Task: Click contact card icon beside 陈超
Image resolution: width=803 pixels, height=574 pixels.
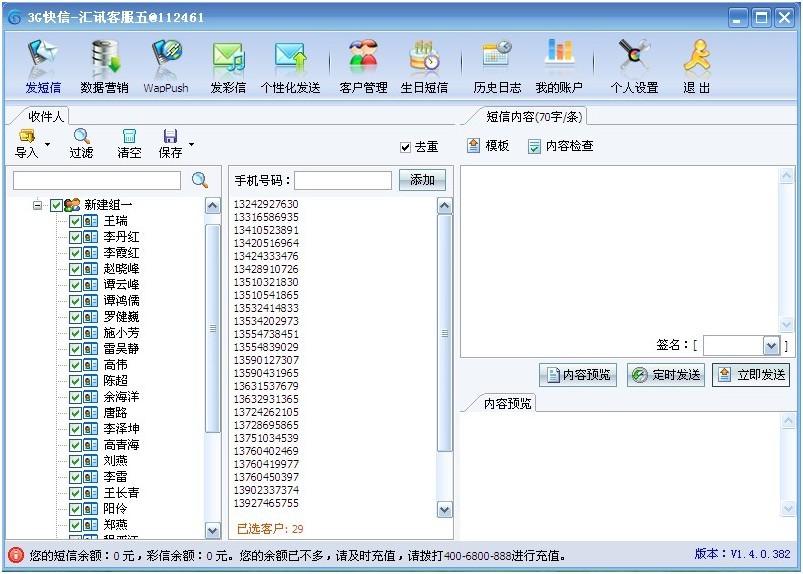Action: pos(90,381)
